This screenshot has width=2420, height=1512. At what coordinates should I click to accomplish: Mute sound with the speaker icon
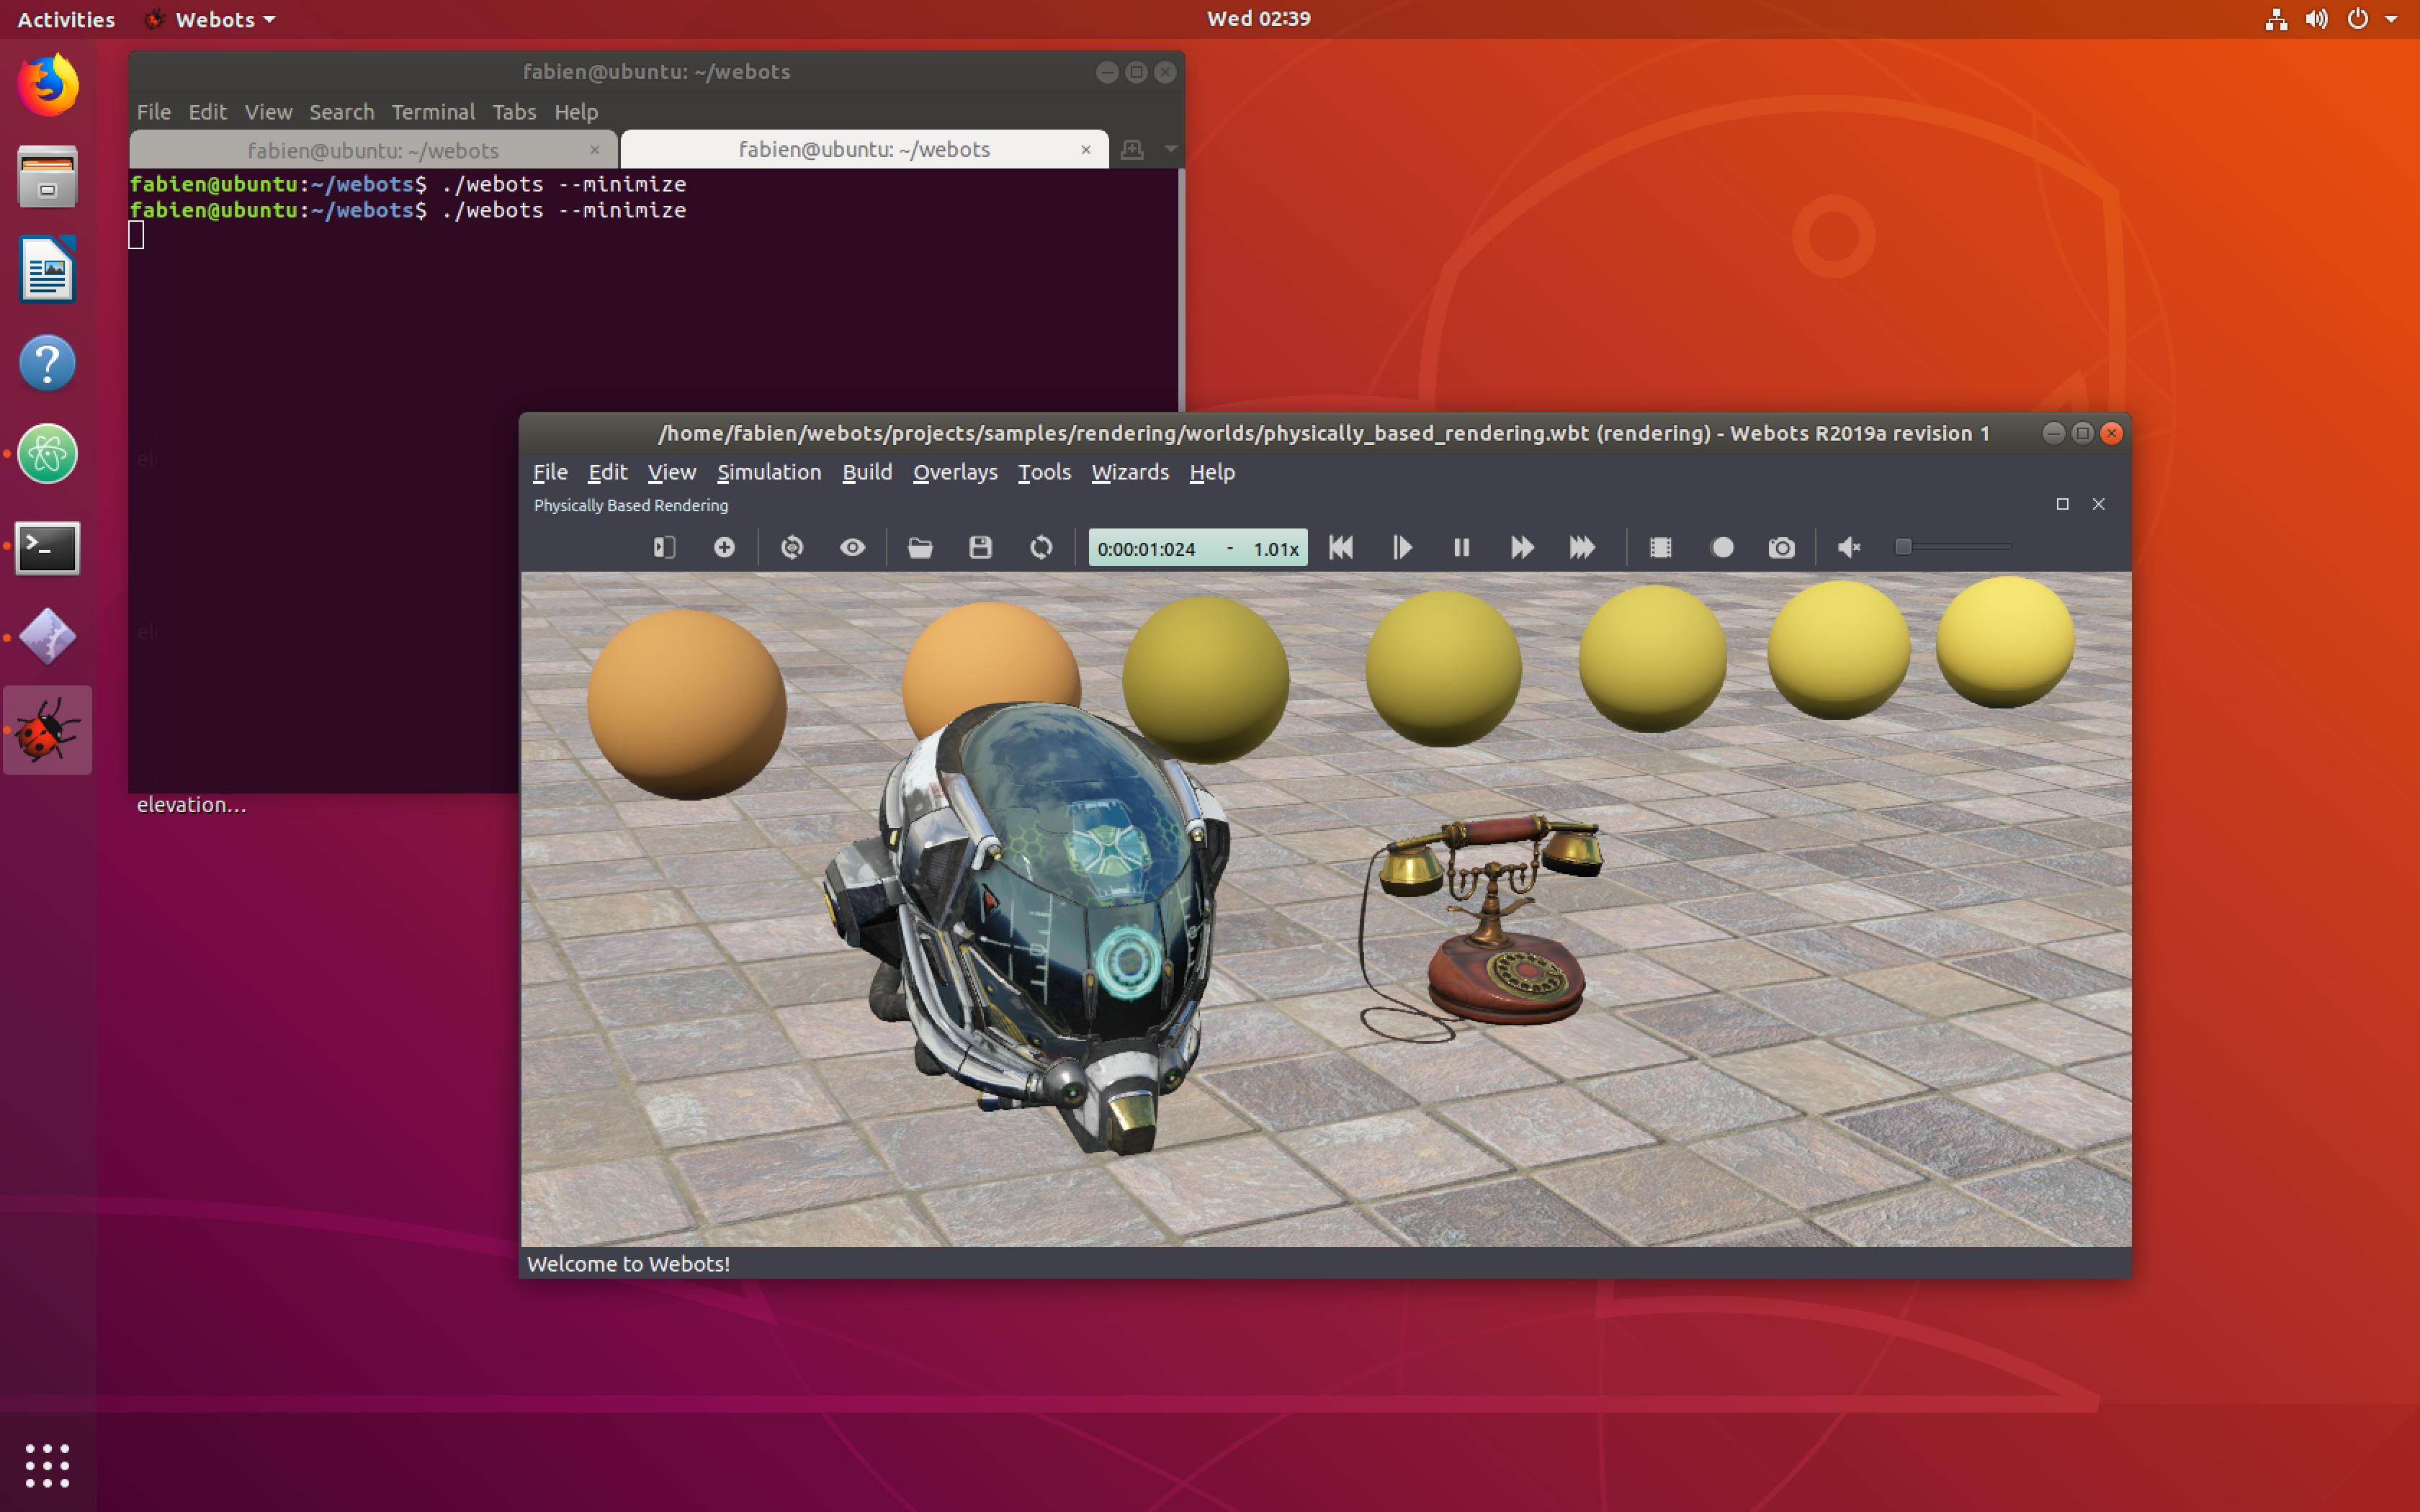[x=1849, y=547]
